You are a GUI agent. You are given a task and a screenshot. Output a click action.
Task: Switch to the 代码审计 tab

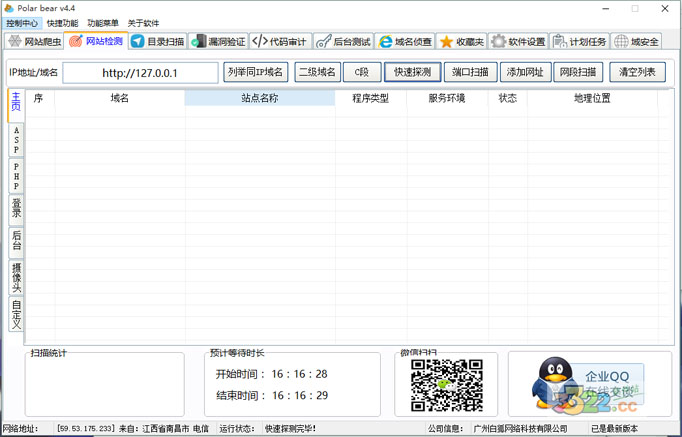281,42
